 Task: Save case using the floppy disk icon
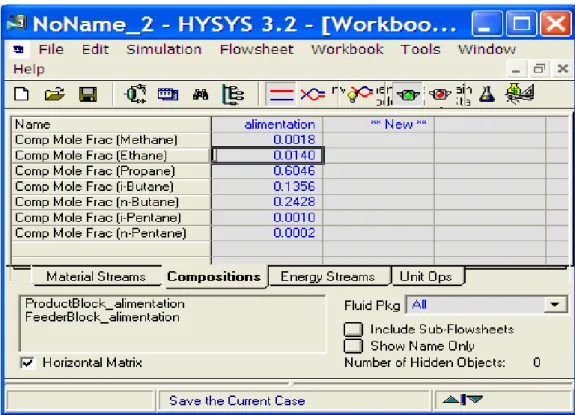tap(88, 95)
